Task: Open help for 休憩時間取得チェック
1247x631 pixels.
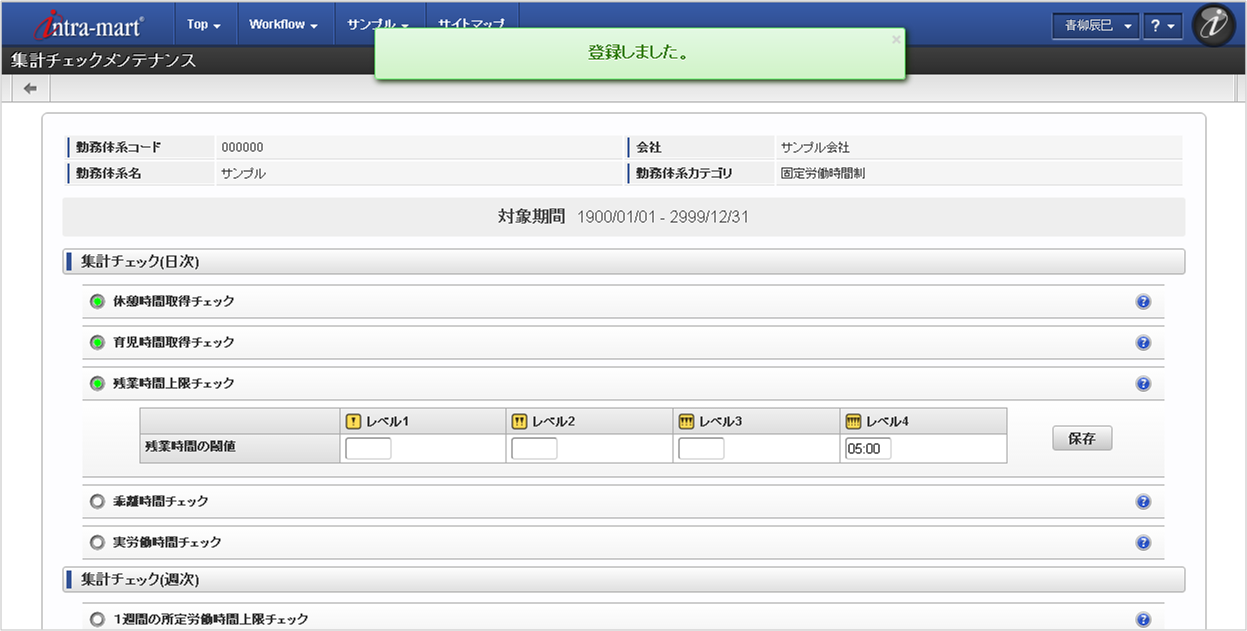Action: 1143,302
